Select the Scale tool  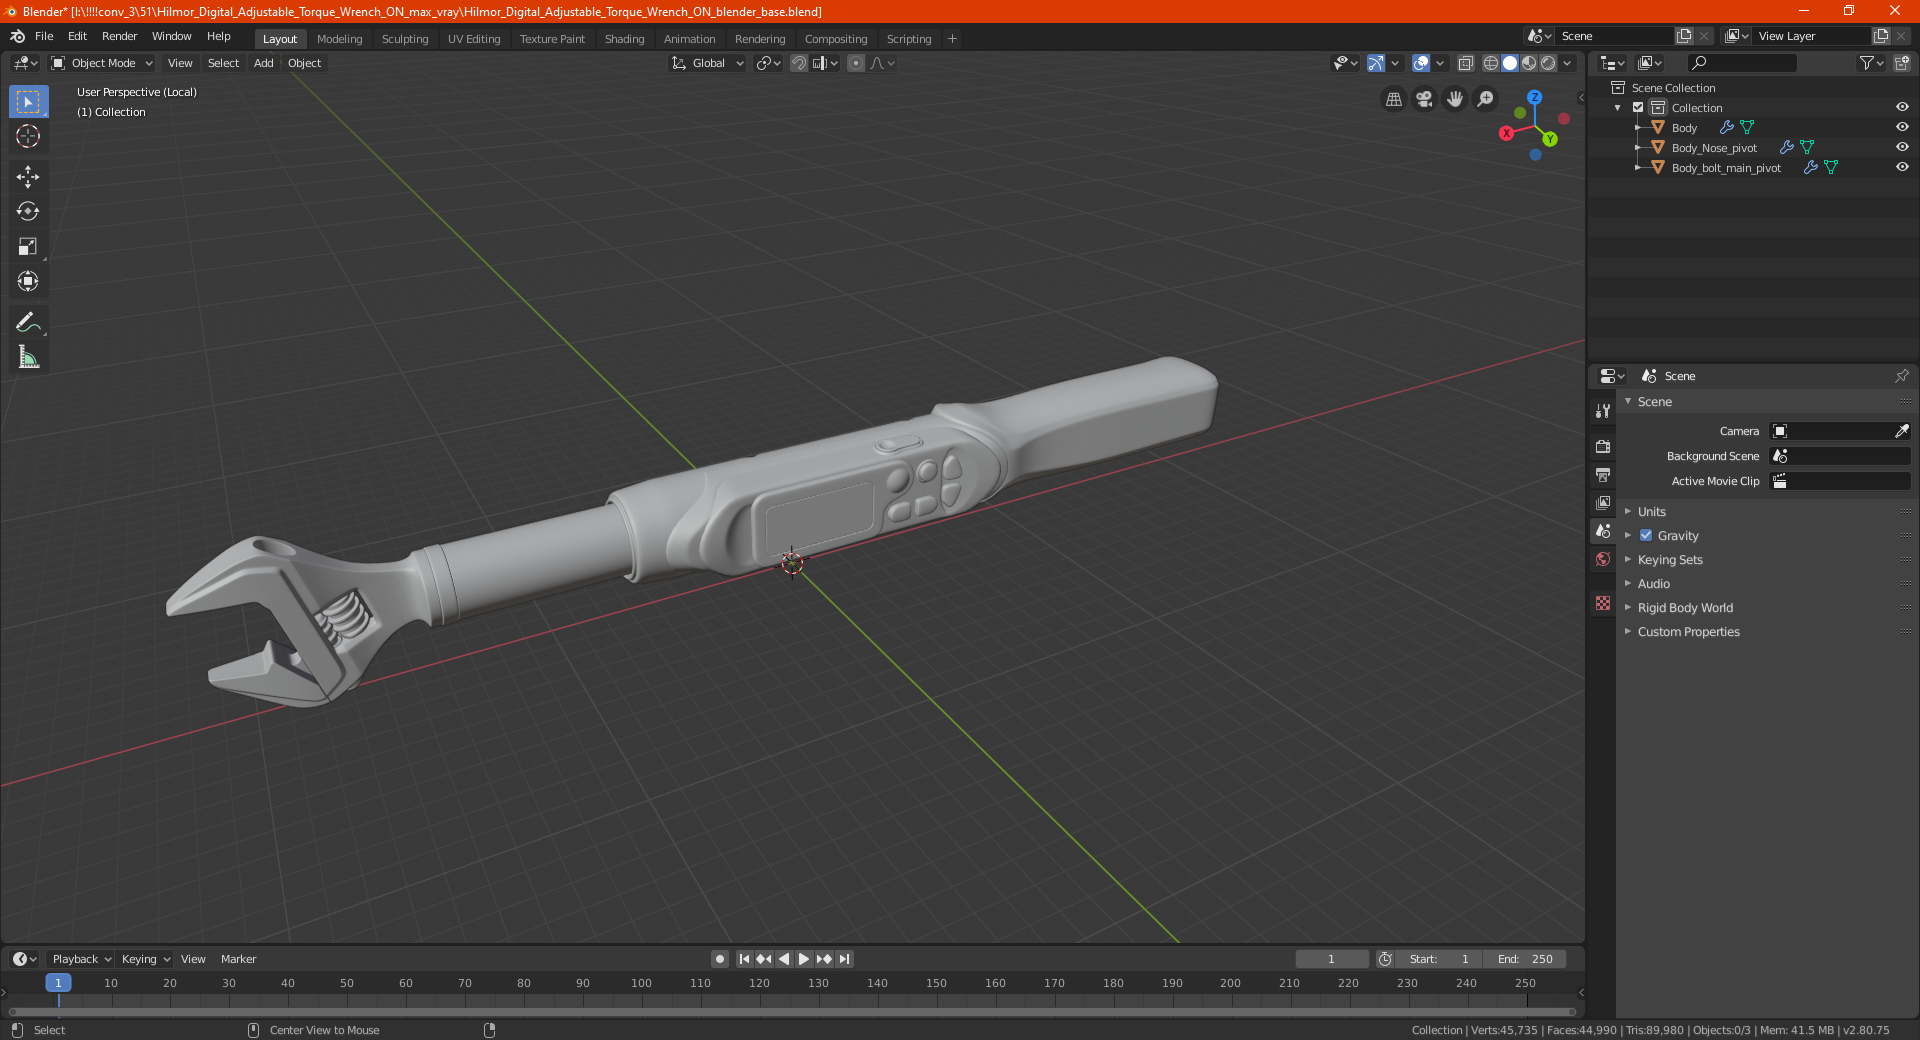[28, 246]
